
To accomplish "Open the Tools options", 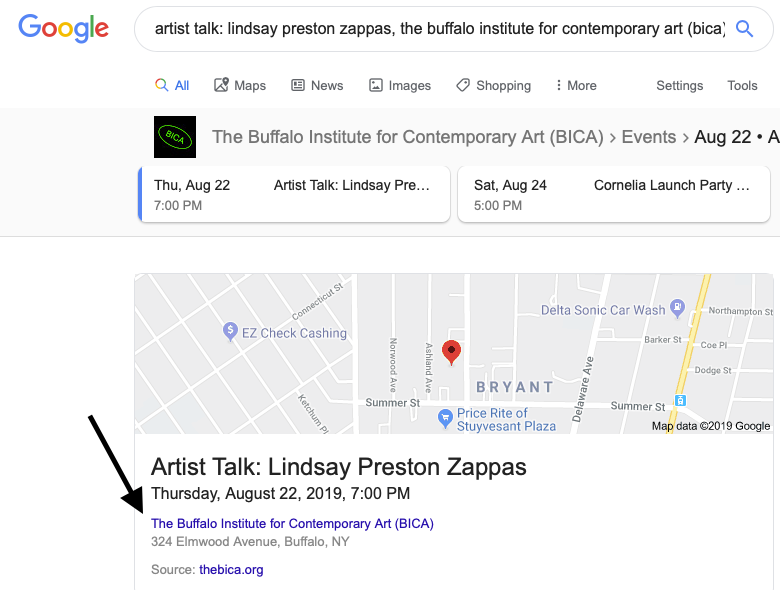I will click(x=742, y=86).
